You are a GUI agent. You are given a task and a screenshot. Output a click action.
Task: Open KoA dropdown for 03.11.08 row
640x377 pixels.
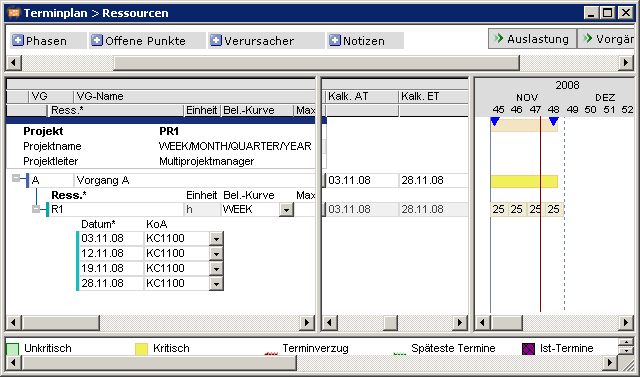(216, 239)
